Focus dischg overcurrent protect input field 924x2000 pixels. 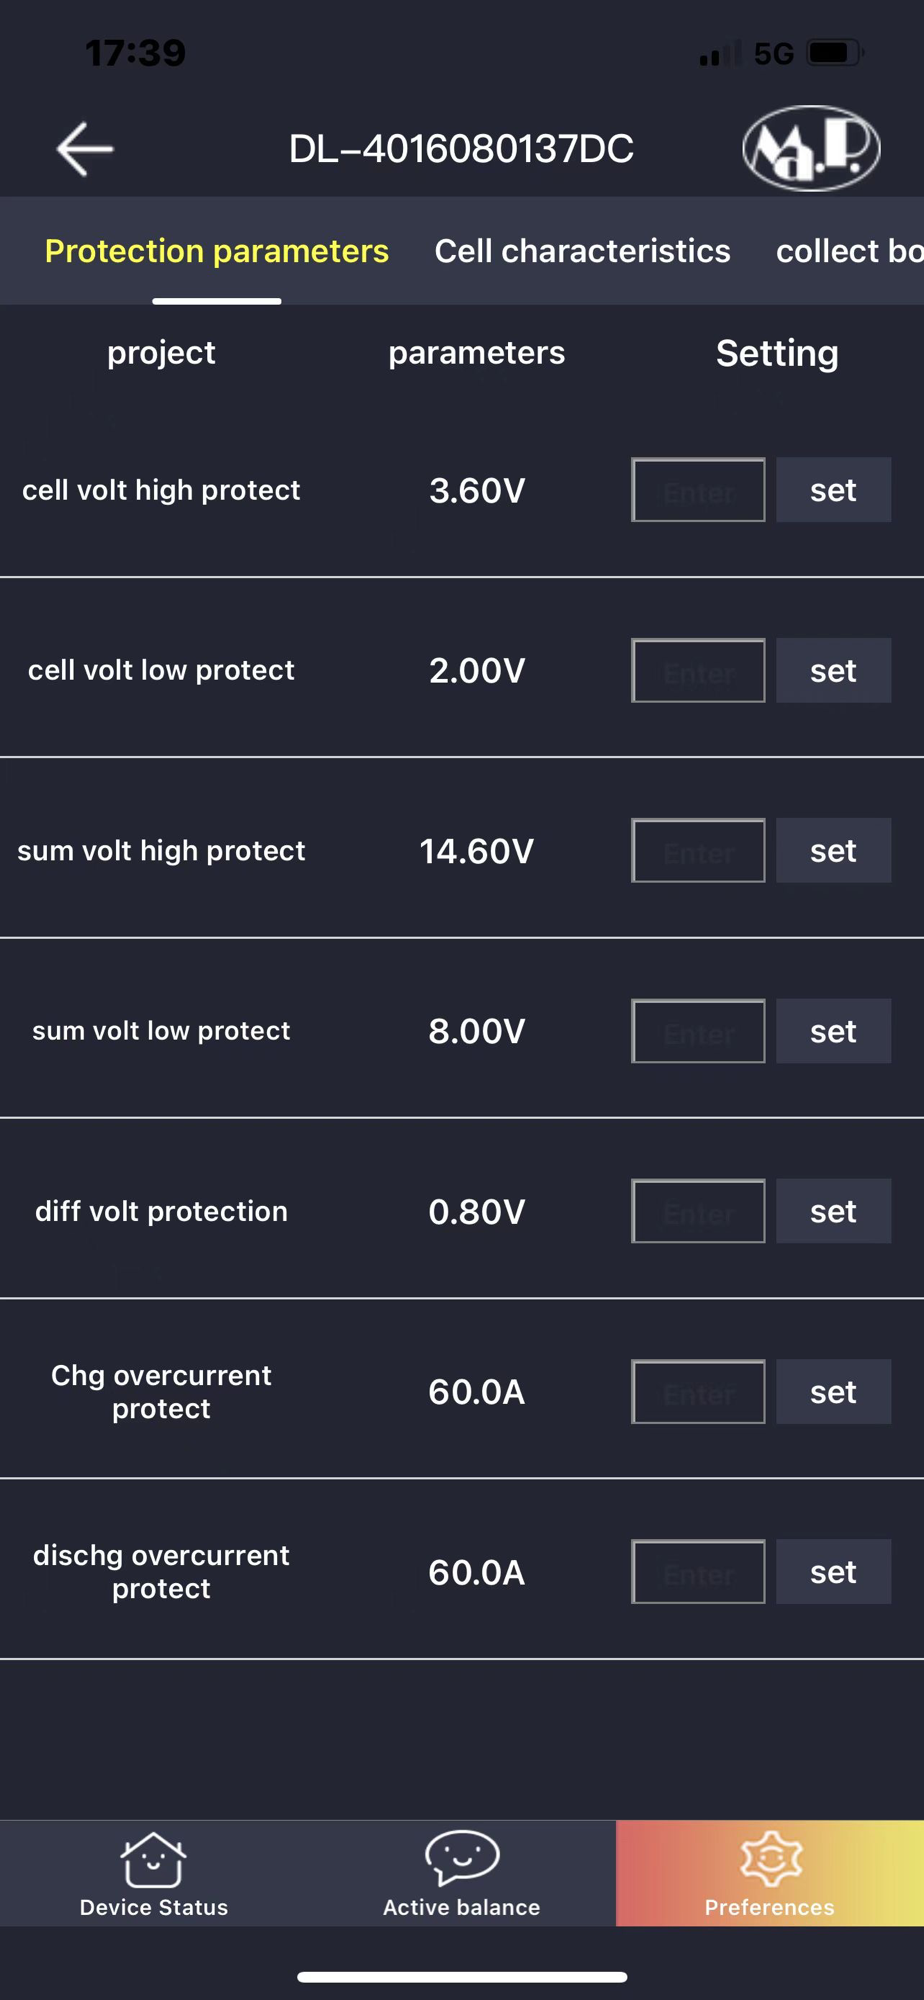point(698,1572)
